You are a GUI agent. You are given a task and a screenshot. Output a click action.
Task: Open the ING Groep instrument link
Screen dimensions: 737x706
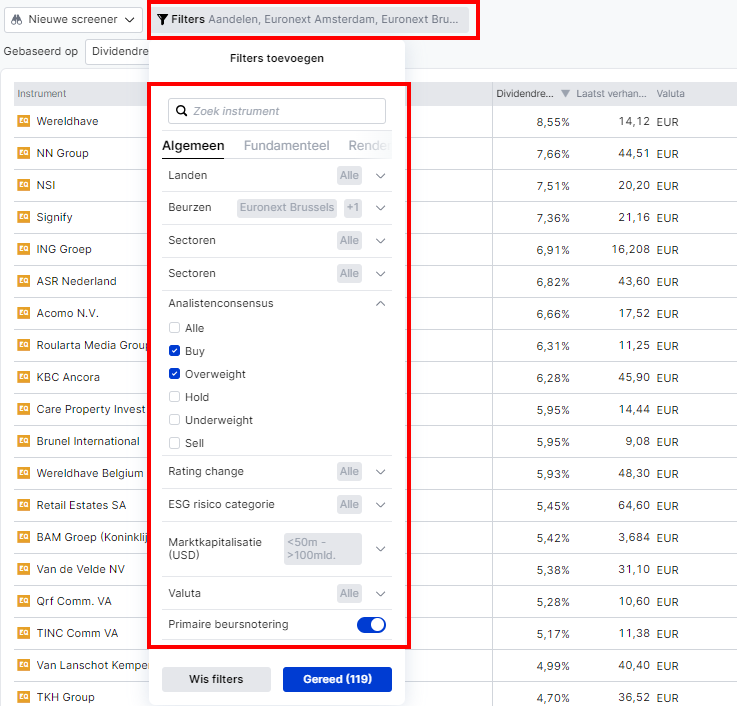coord(64,249)
